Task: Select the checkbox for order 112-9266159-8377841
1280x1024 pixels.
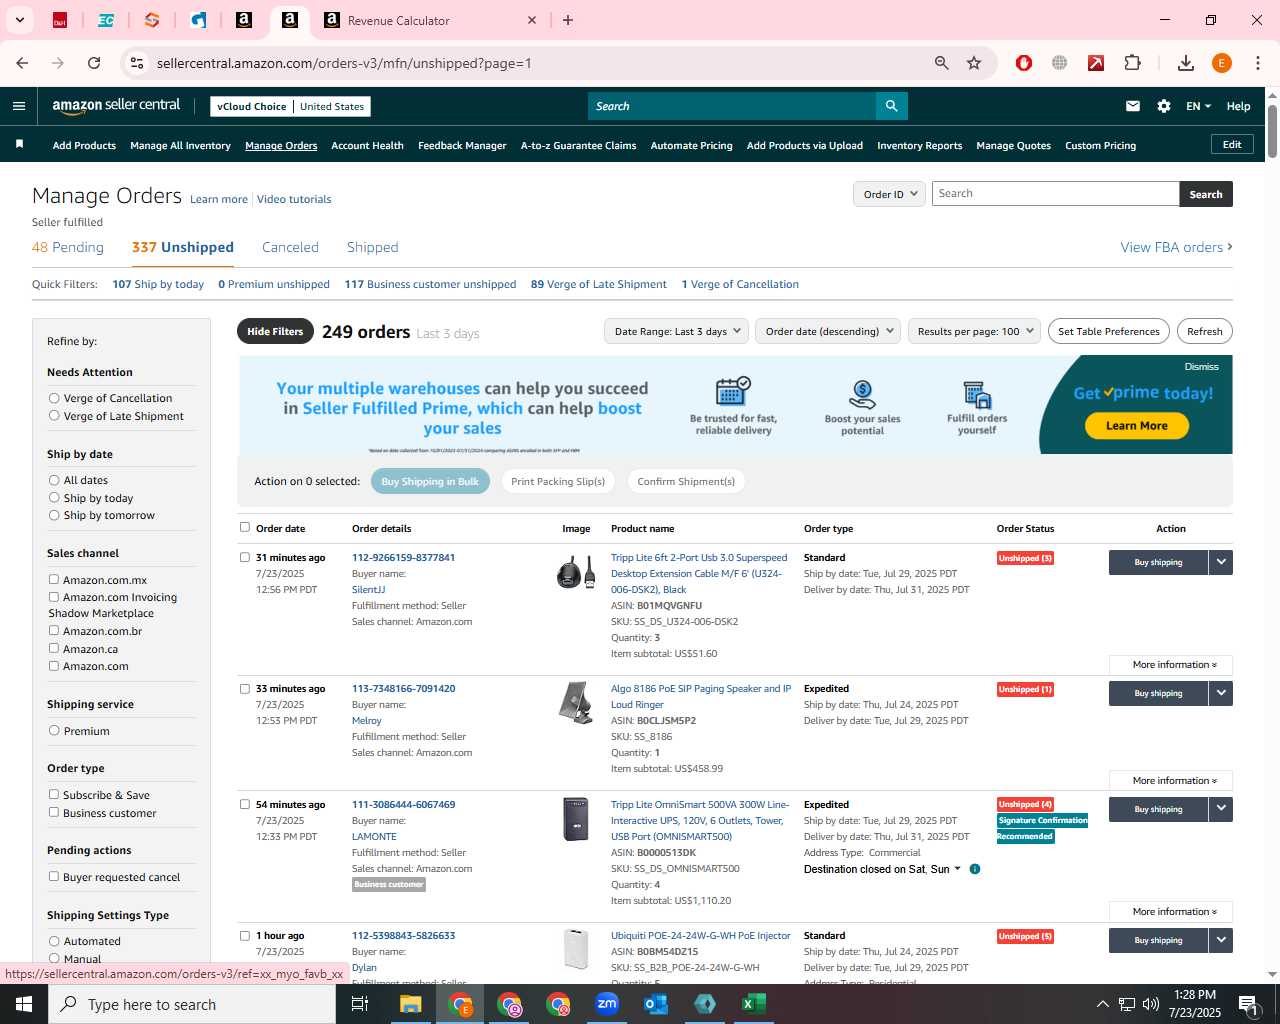Action: 245,557
